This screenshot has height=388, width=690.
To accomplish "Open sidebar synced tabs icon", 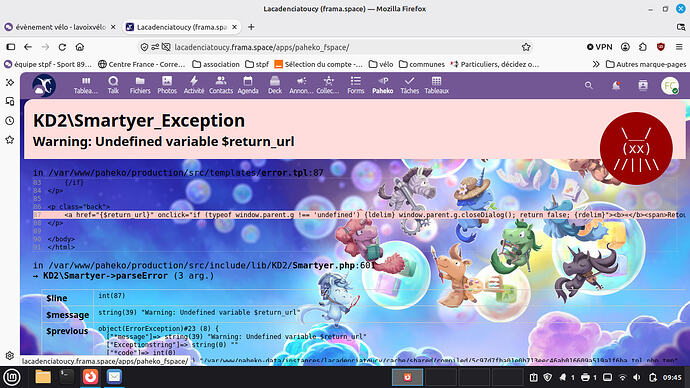I will (x=10, y=101).
